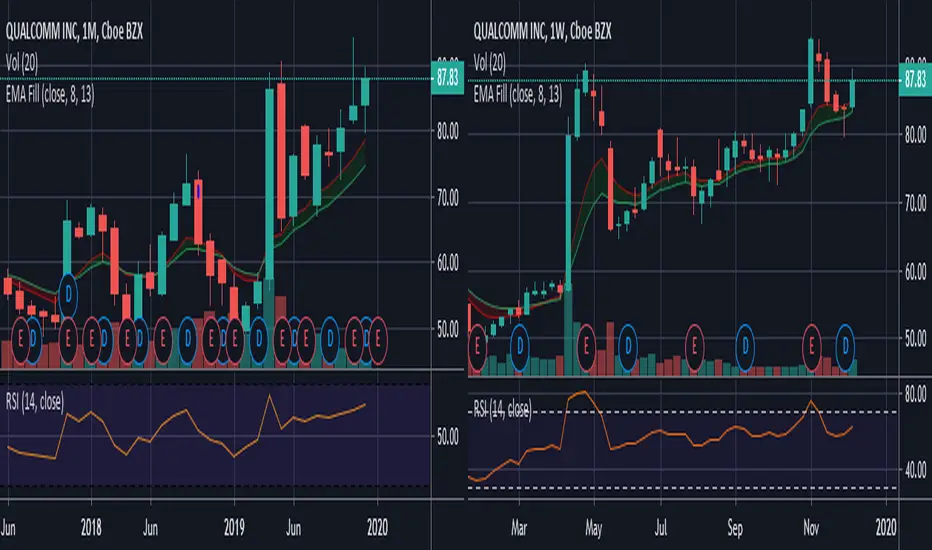Click 60.00 on the weekly chart price axis
The image size is (932, 550).
[915, 272]
